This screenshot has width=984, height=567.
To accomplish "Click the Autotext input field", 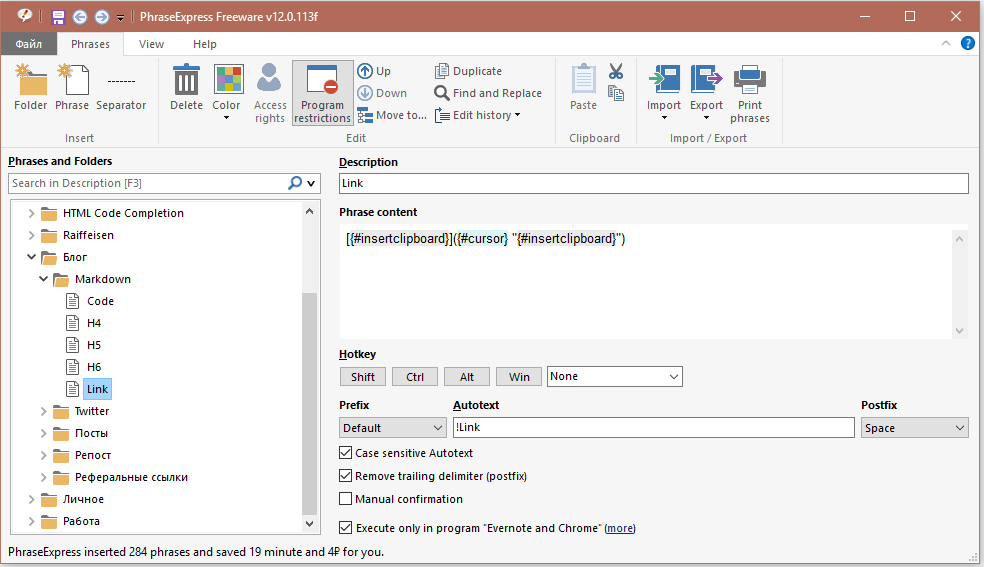I will point(653,427).
